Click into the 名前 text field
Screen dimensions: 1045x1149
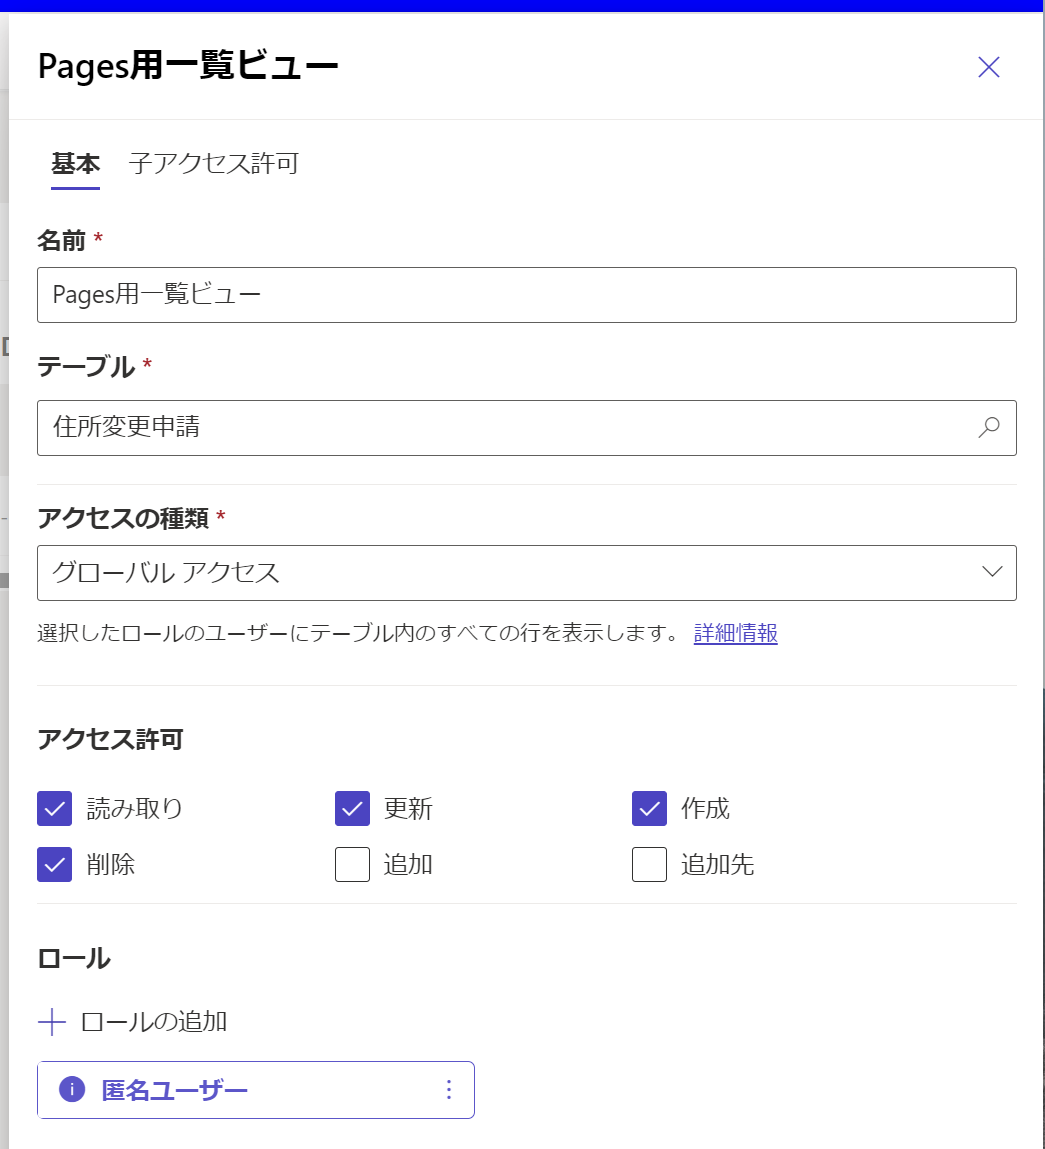tap(526, 295)
